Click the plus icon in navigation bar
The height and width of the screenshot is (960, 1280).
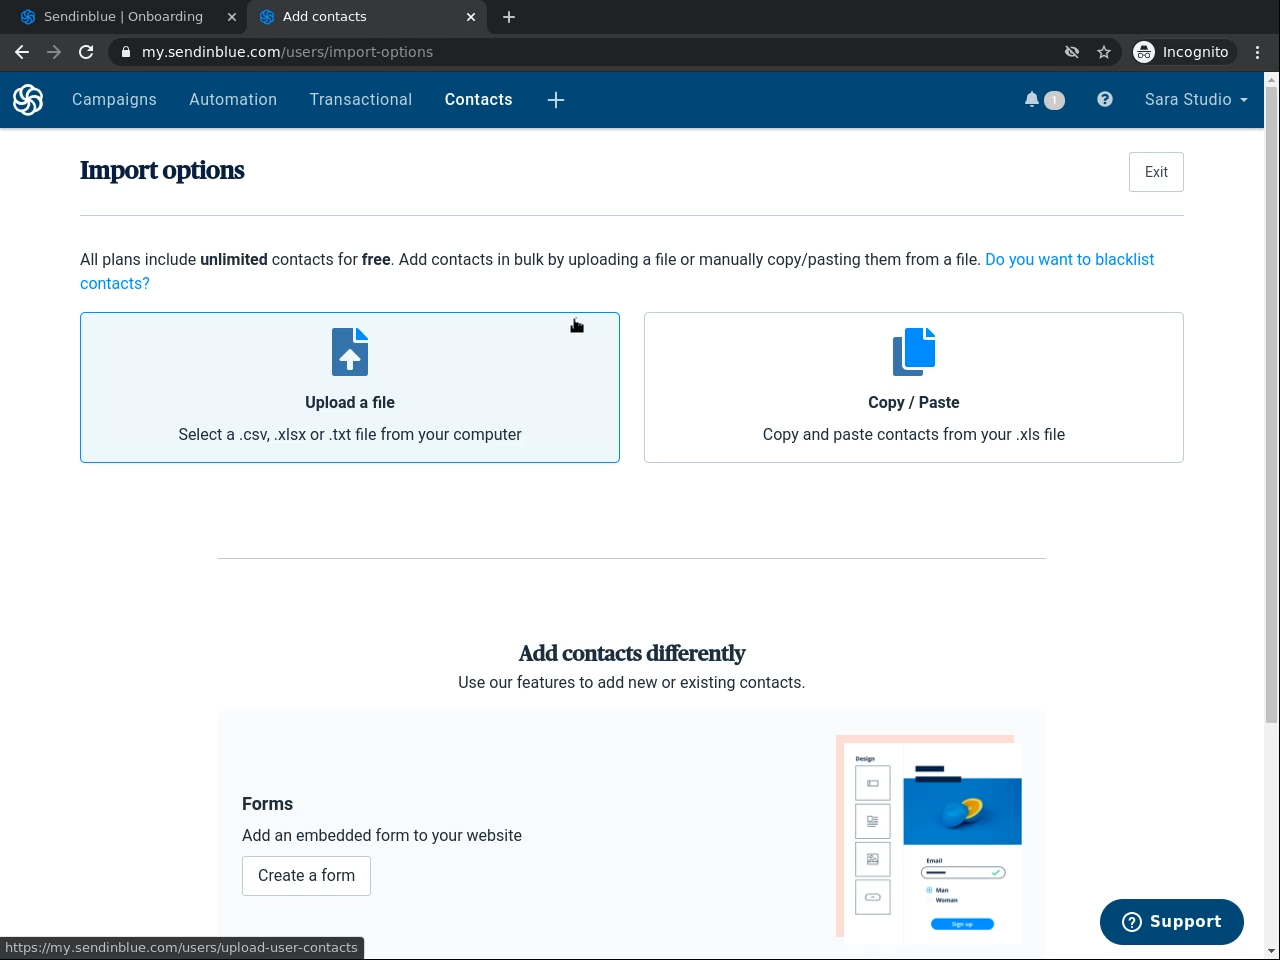[556, 100]
